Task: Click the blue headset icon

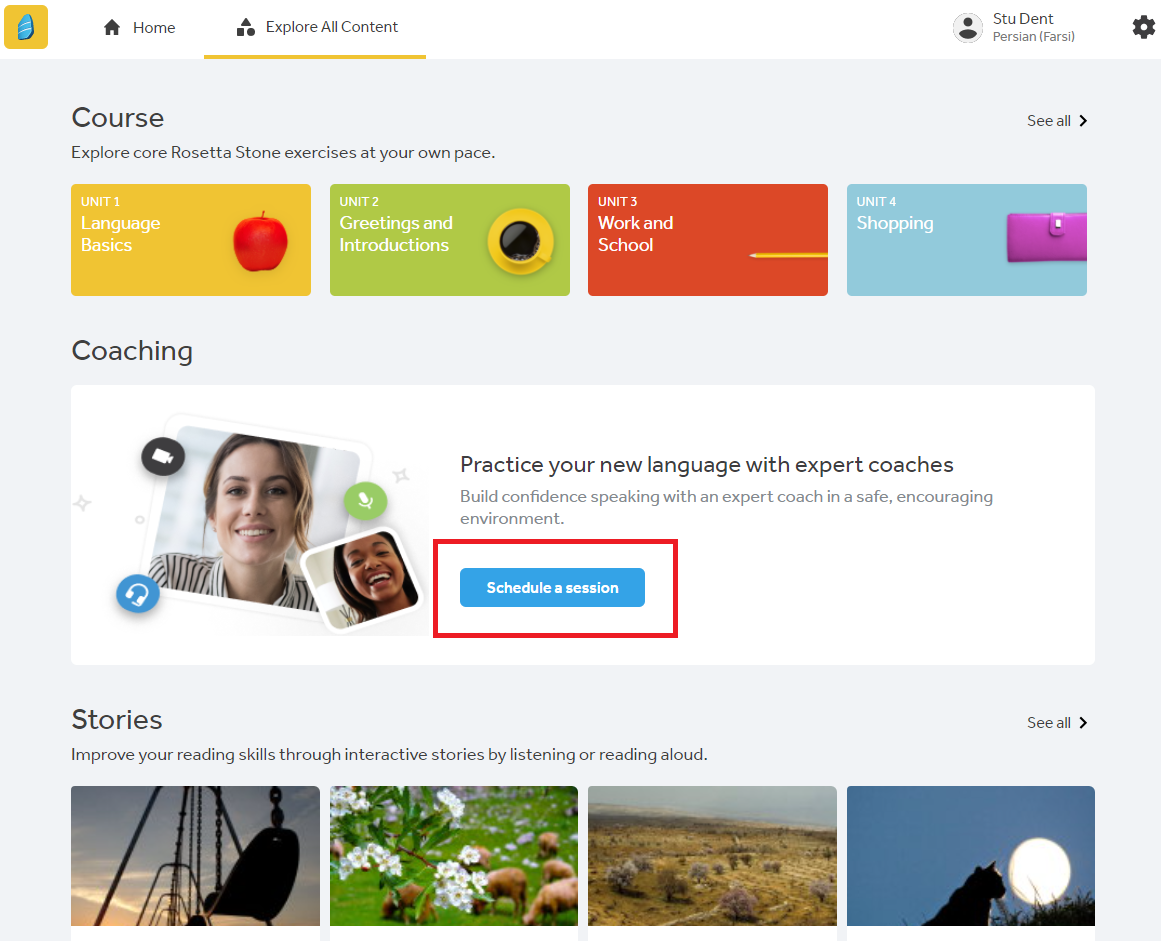Action: (138, 593)
